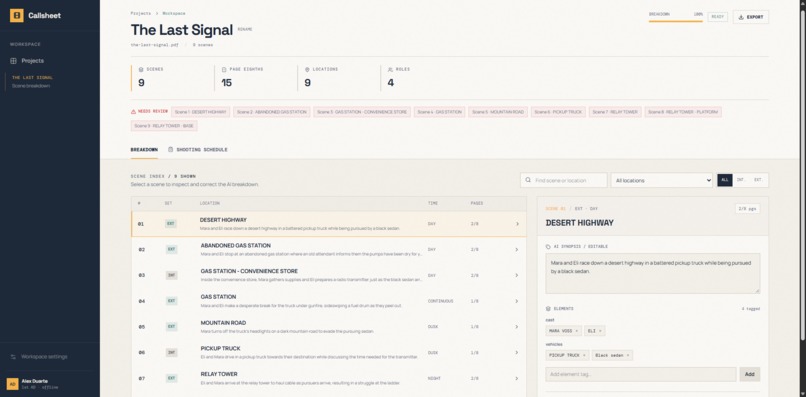
Task: Filter scenes by EXT
Action: [758, 180]
